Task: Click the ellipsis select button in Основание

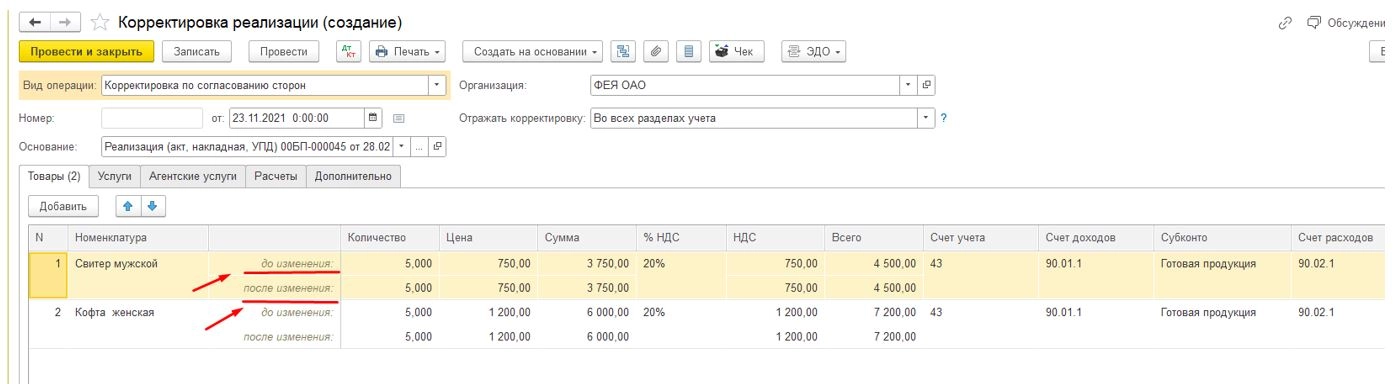Action: [420, 146]
